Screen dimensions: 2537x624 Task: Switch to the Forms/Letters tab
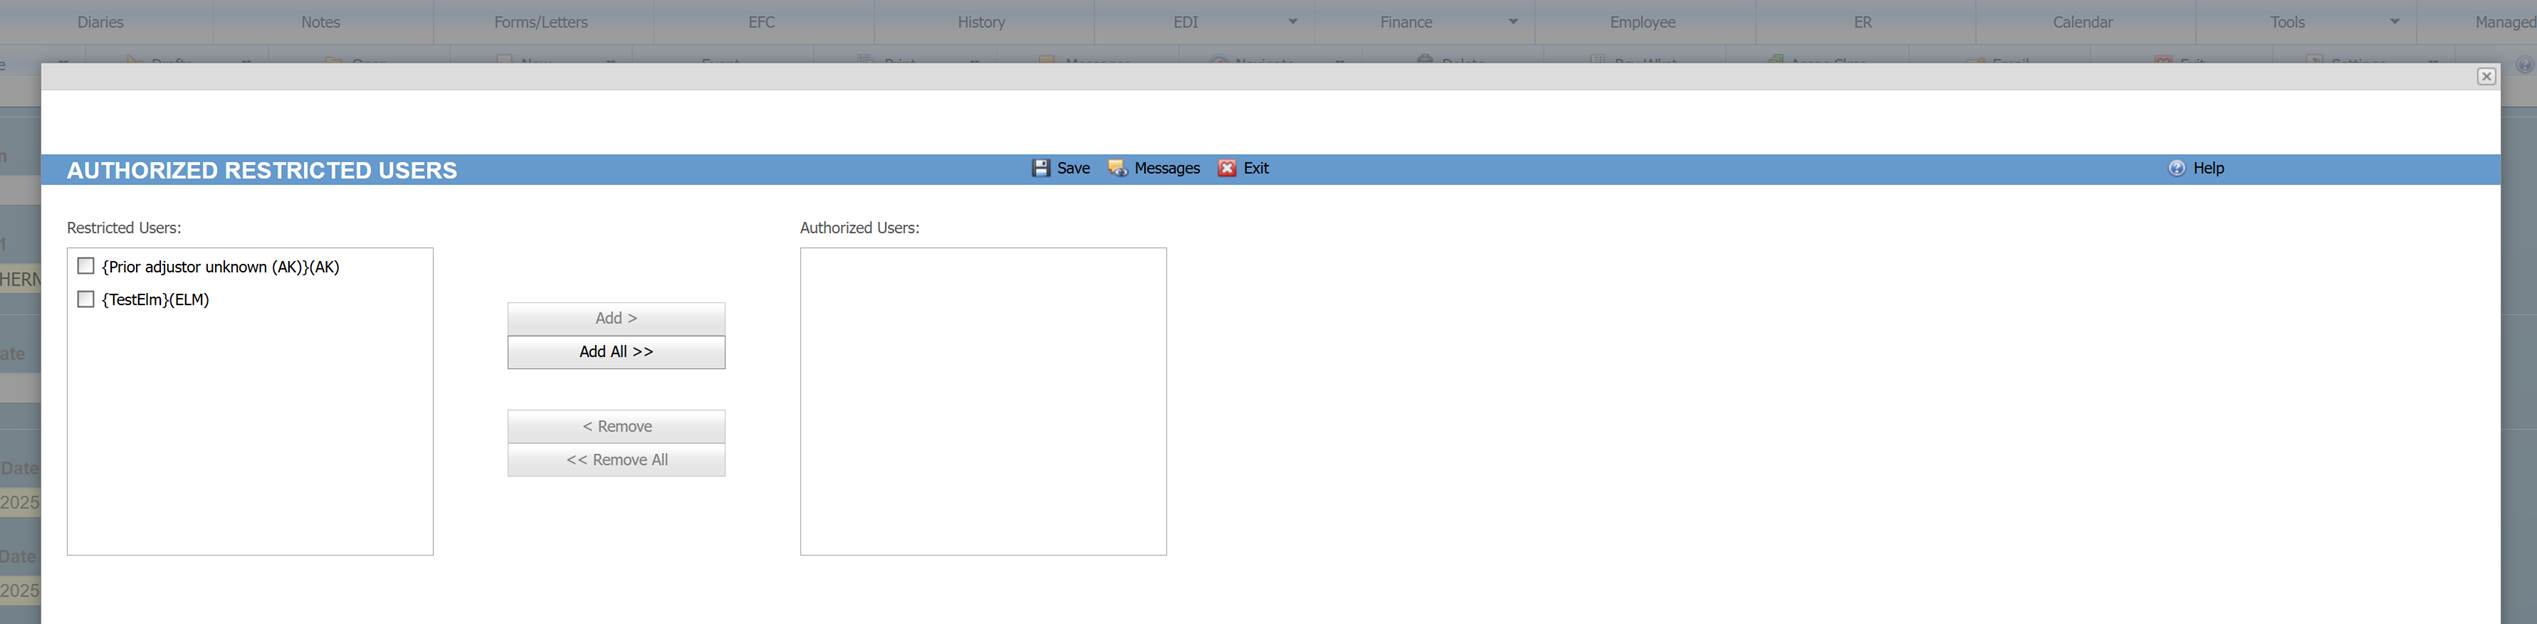(x=541, y=22)
